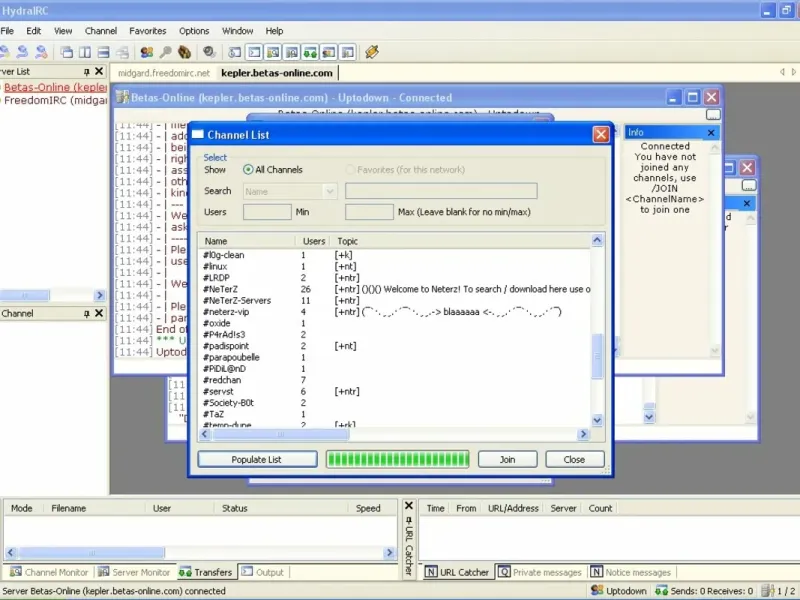Image resolution: width=800 pixels, height=600 pixels.
Task: Click the Populate List button
Action: tap(256, 459)
